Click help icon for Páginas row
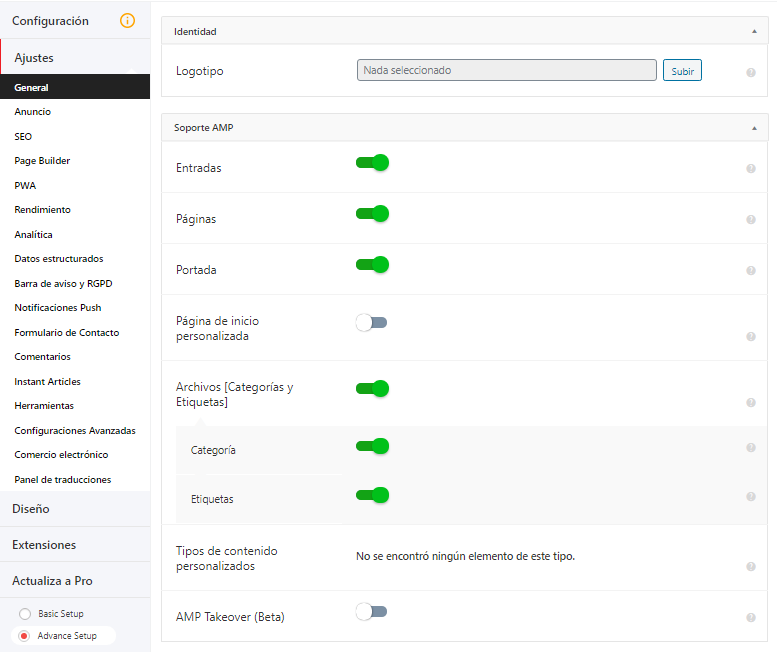Viewport: 777px width, 652px height. pos(750,220)
